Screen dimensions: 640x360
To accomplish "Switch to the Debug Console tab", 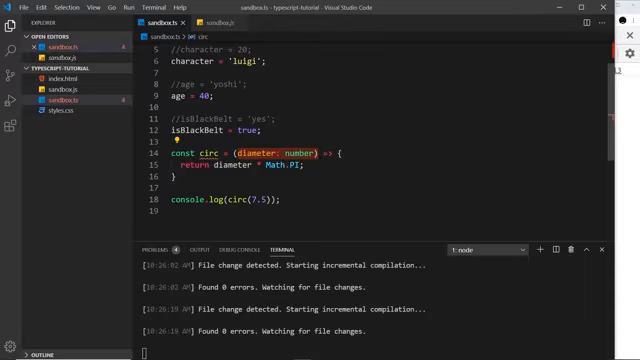I will pos(239,250).
